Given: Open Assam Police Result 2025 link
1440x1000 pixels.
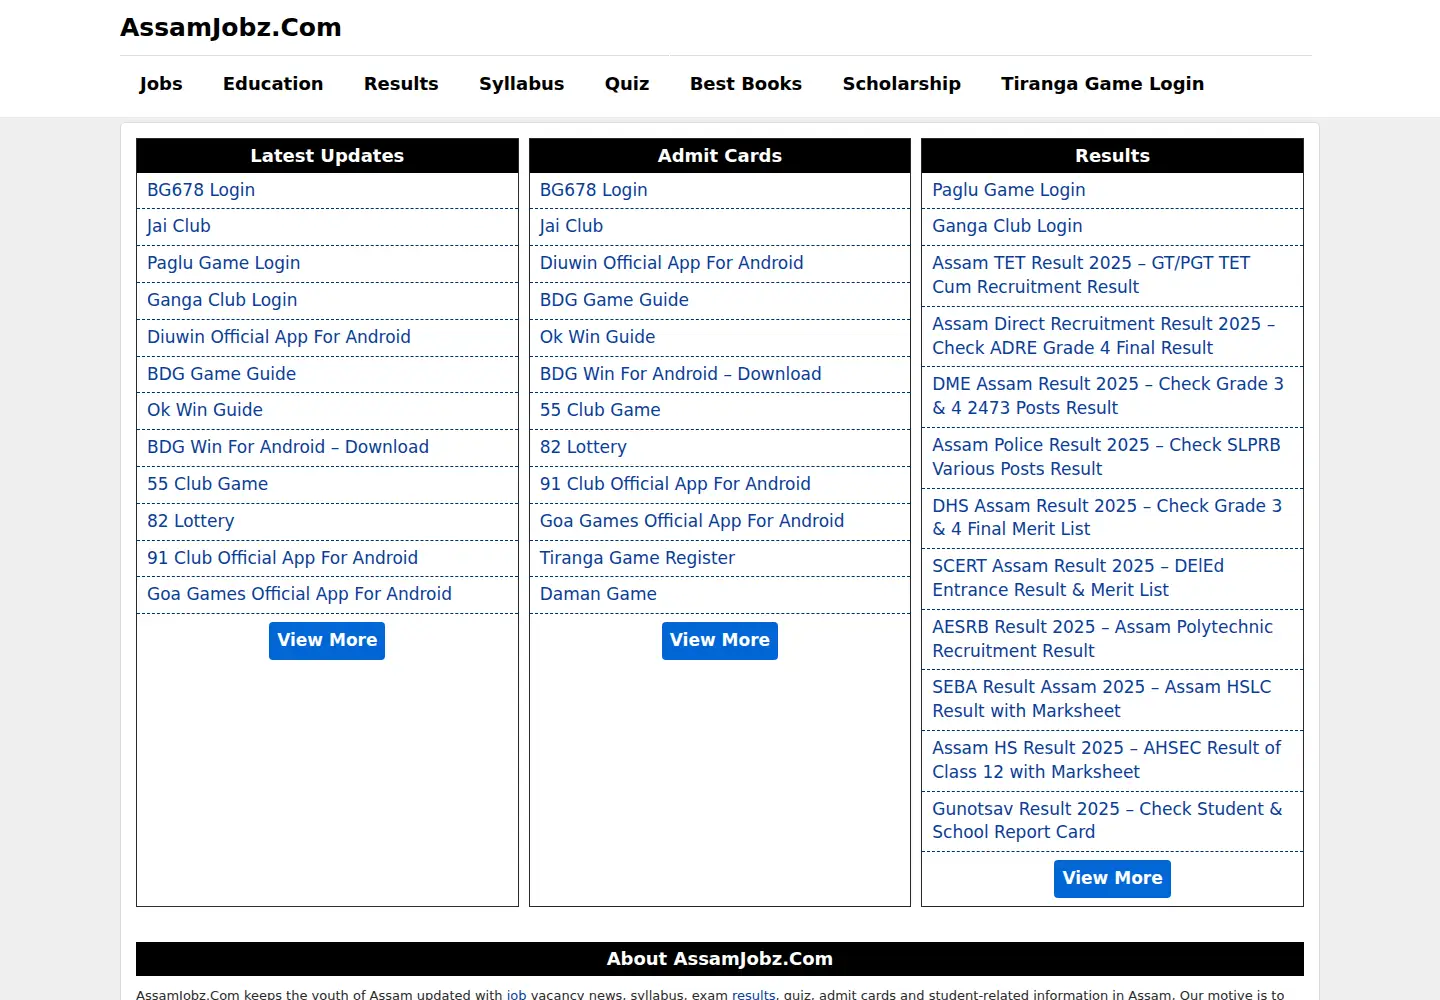Looking at the screenshot, I should click(1106, 457).
